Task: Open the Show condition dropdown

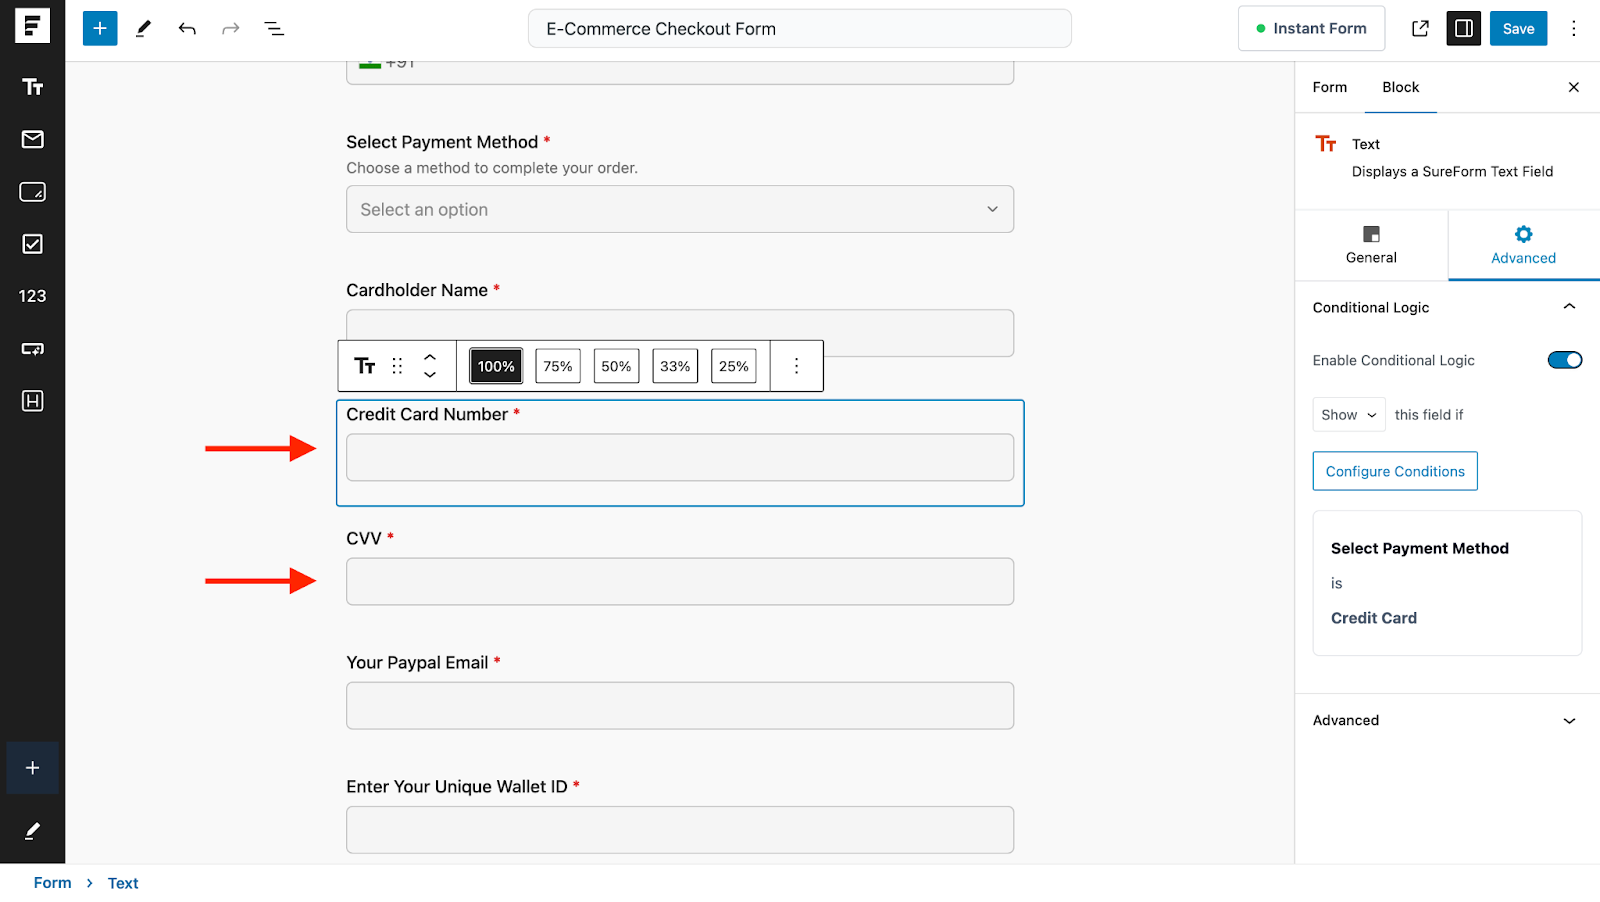Action: [1348, 414]
